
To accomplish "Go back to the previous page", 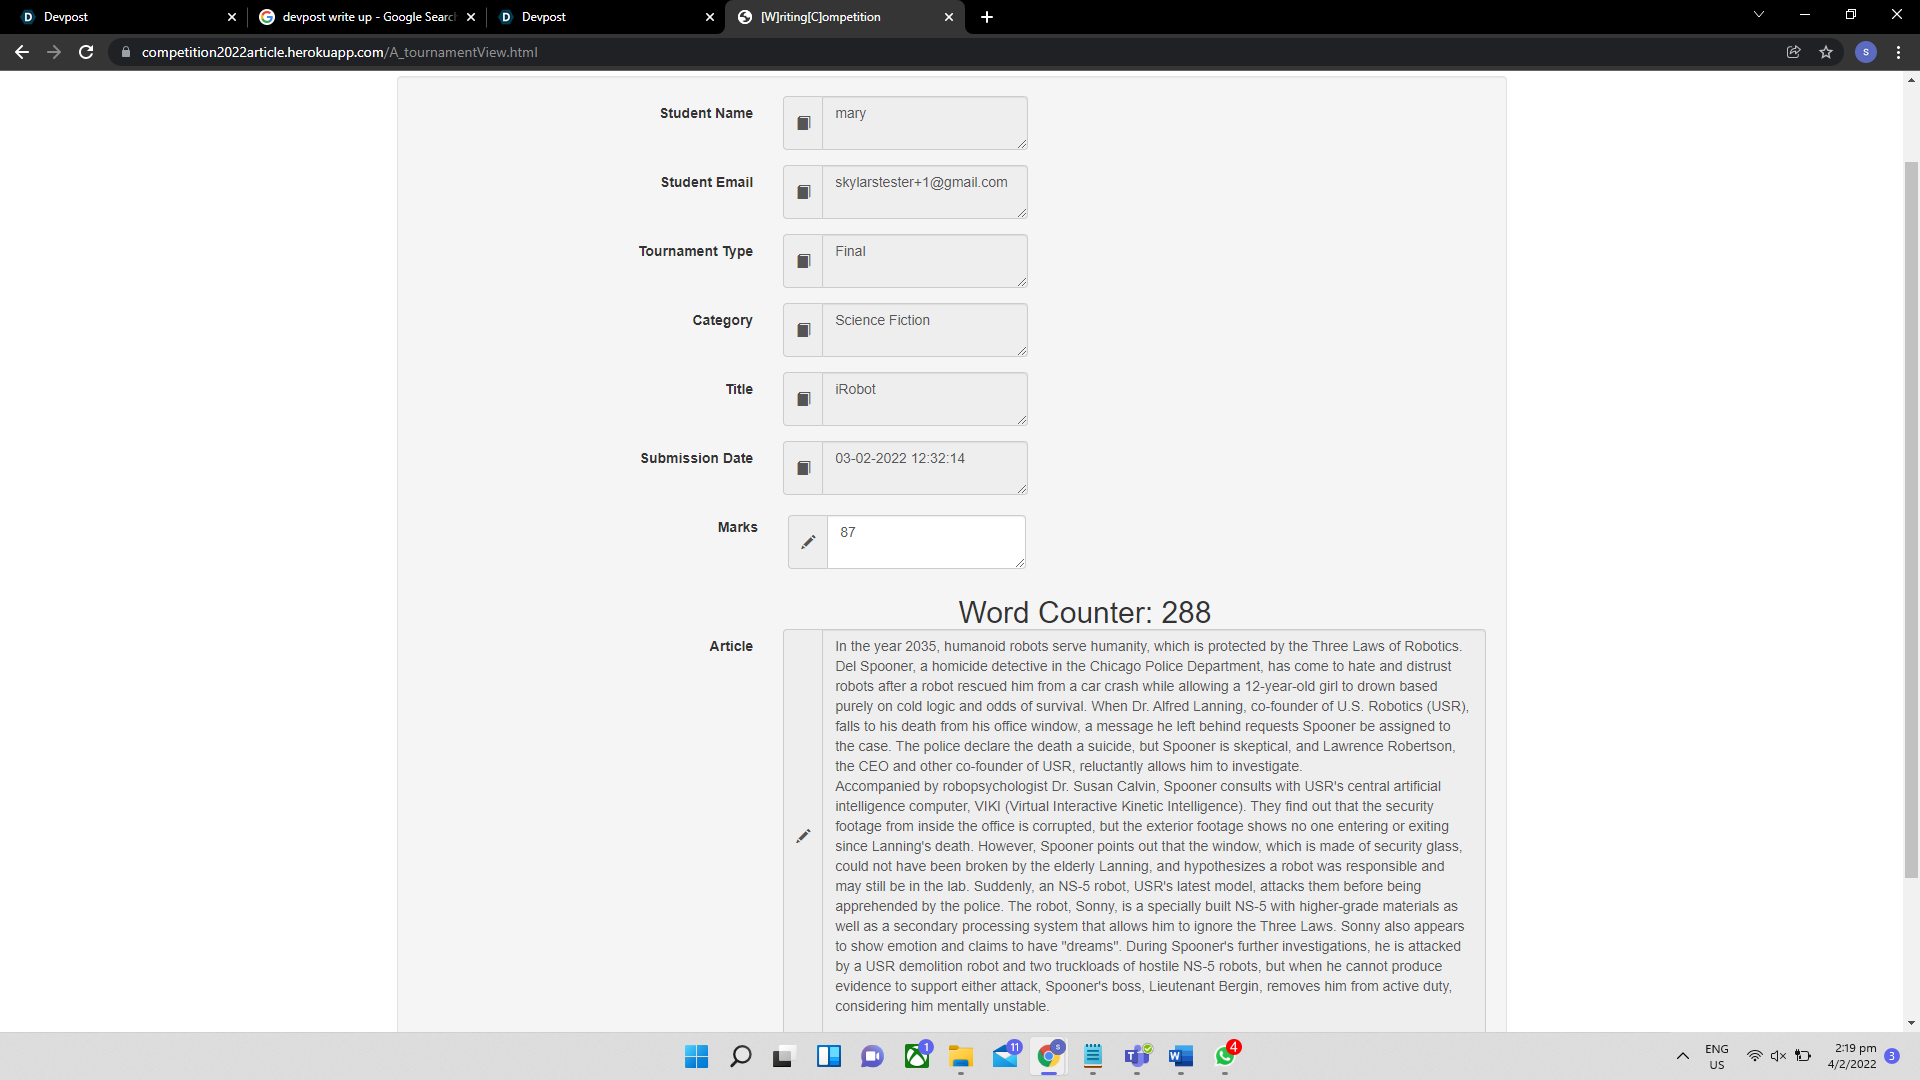I will point(22,52).
